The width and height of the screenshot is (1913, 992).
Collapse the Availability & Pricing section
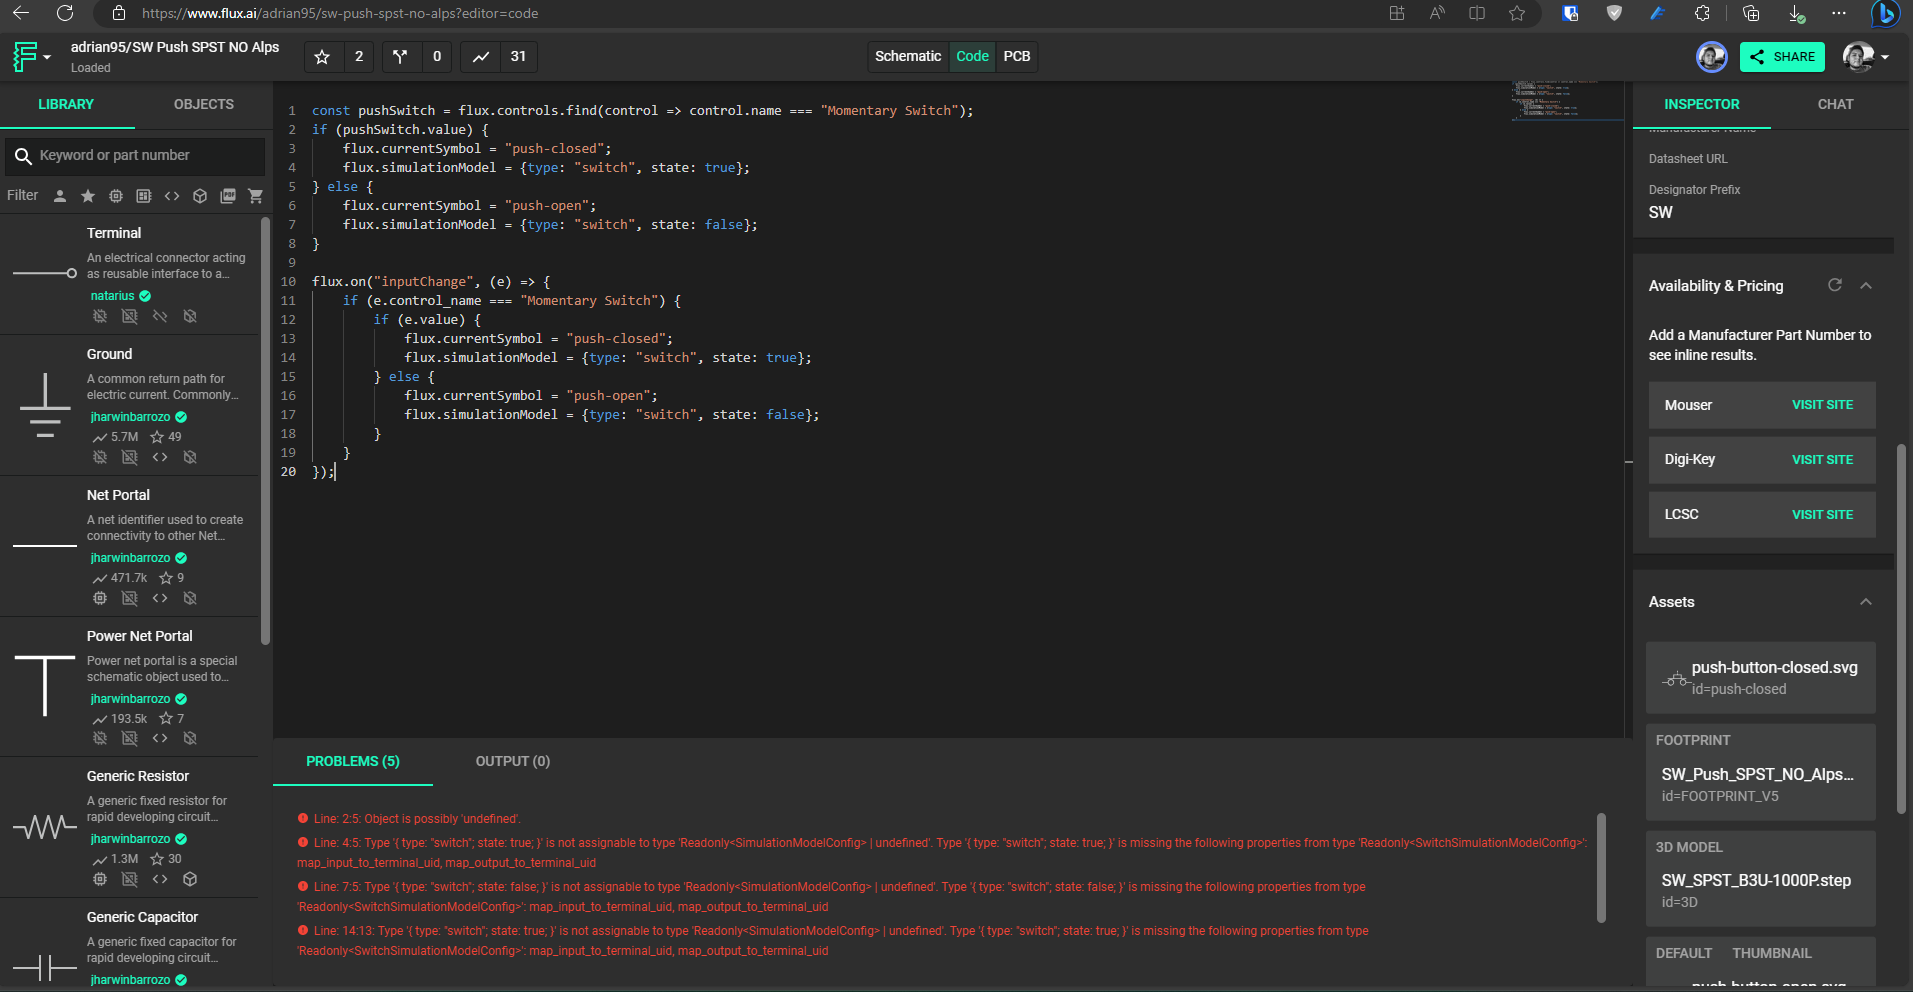pyautogui.click(x=1866, y=286)
